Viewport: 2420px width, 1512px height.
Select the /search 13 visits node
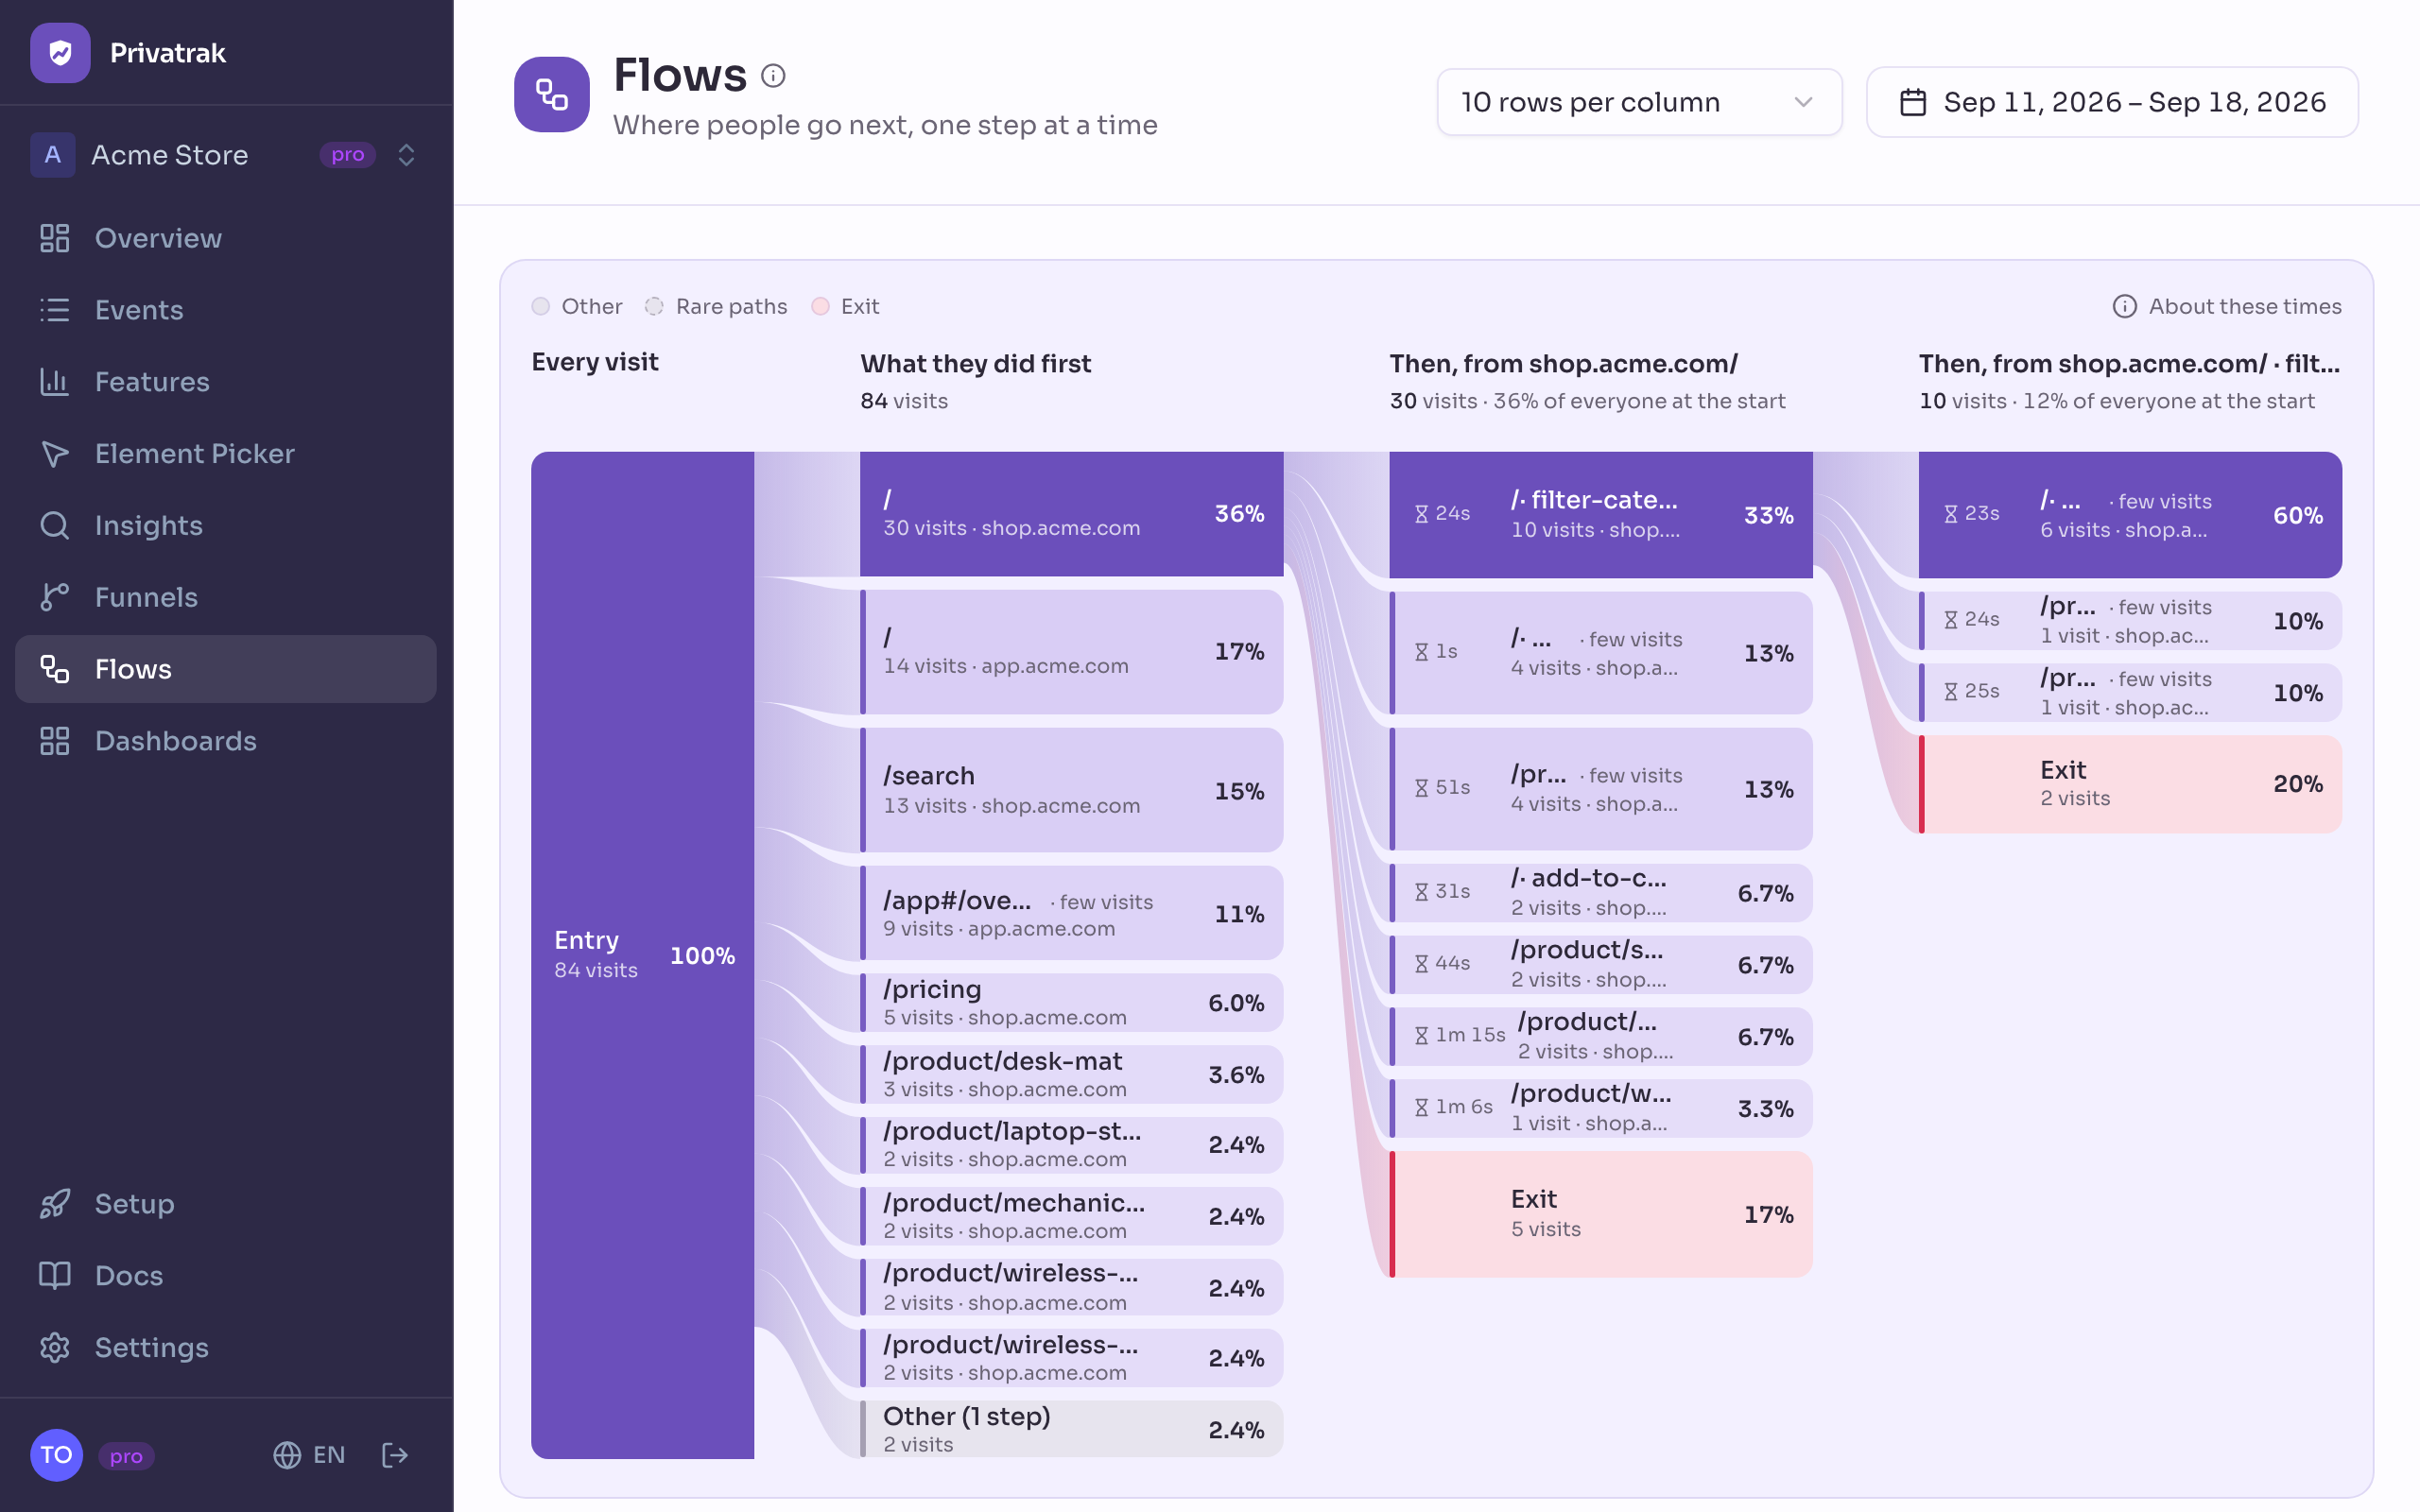tap(1072, 790)
